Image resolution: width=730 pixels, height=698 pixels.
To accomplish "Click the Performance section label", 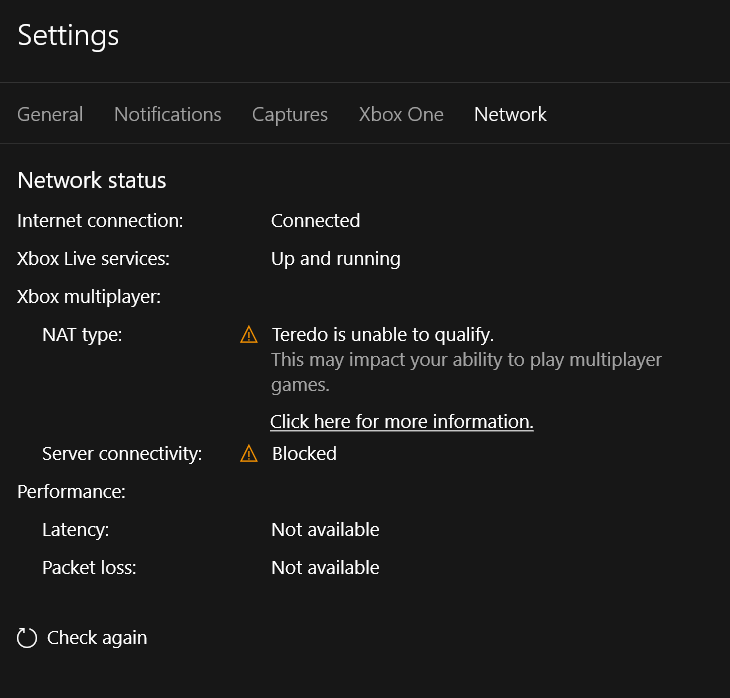I will (x=71, y=492).
